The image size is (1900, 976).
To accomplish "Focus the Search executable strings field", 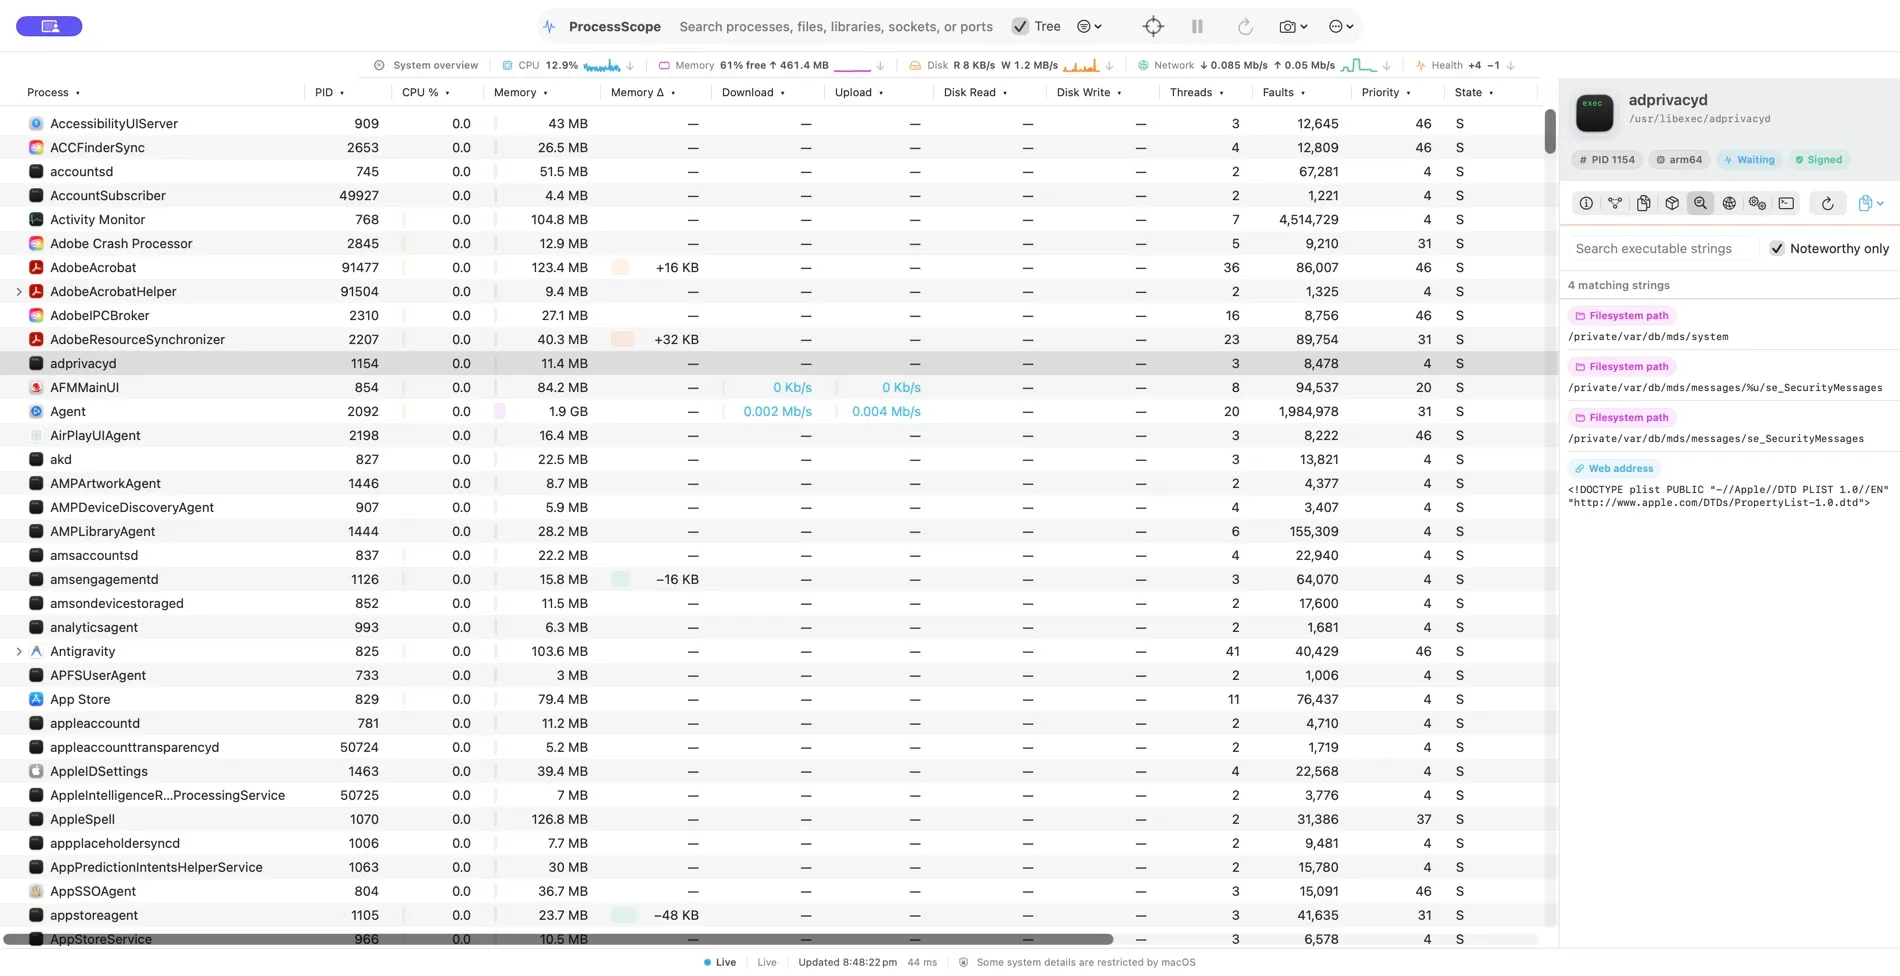I will click(1662, 248).
